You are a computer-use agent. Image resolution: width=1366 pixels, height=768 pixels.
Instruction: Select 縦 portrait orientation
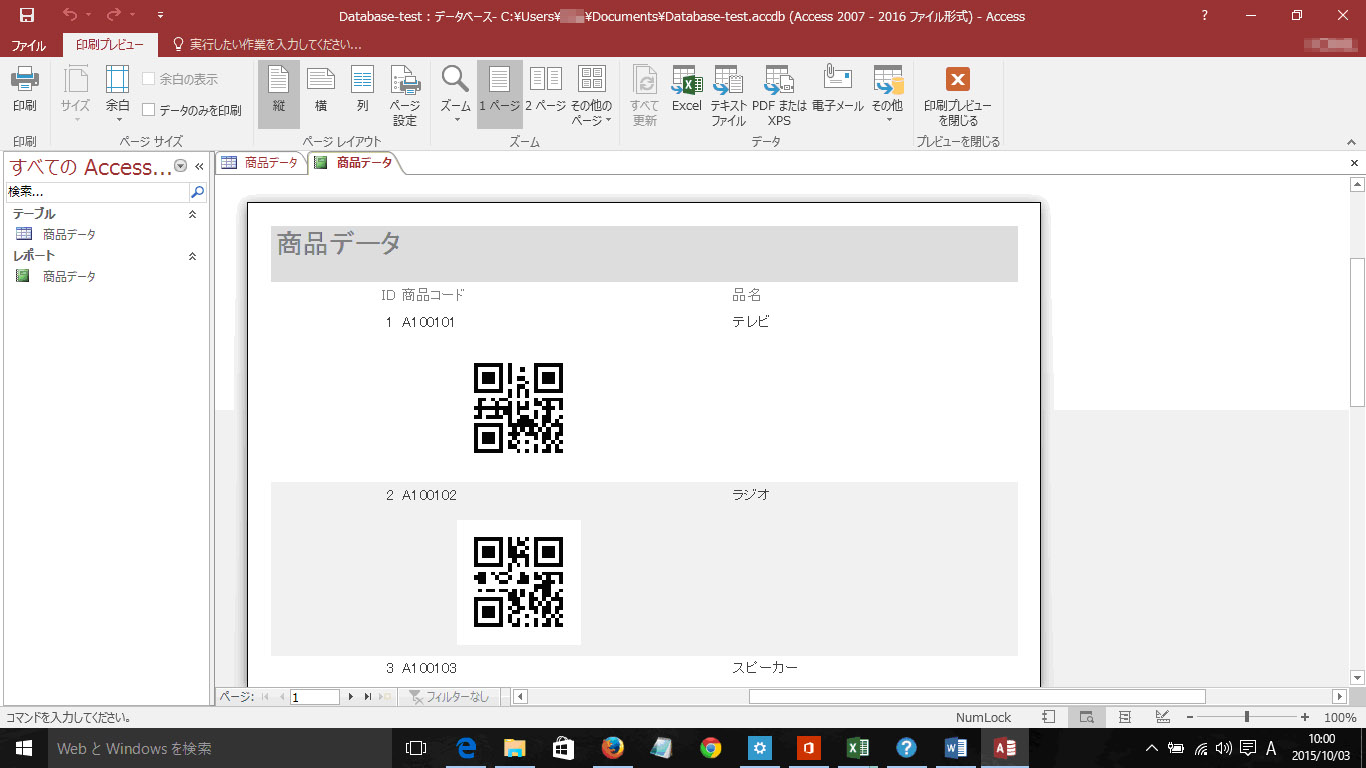pos(278,94)
